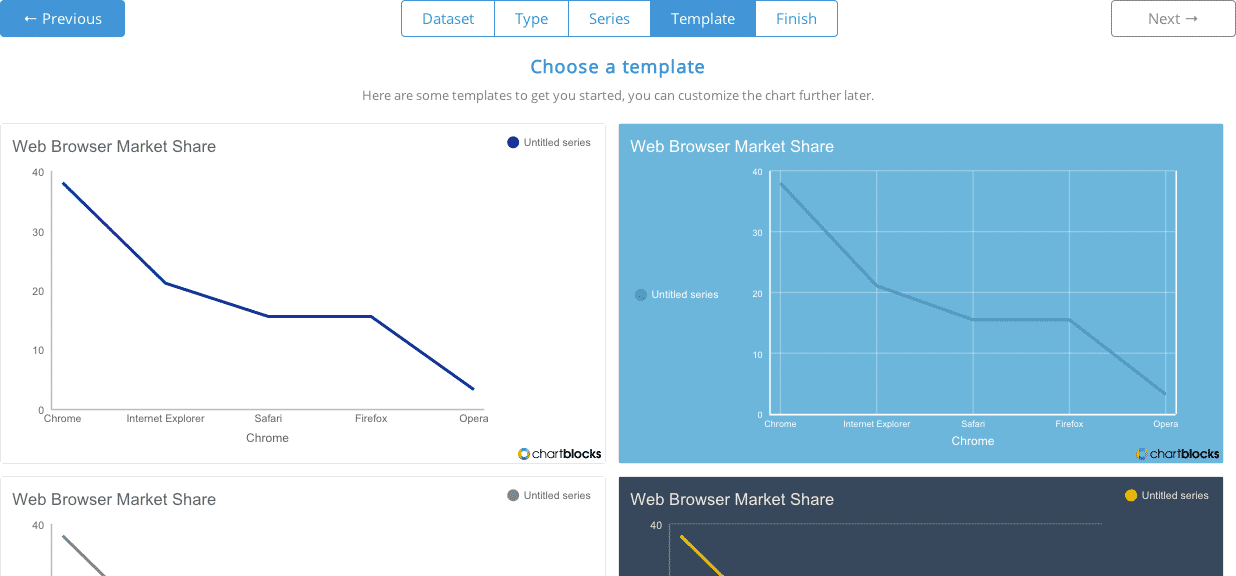Click dark blue legend dot in first template
Image resolution: width=1236 pixels, height=576 pixels.
[513, 142]
